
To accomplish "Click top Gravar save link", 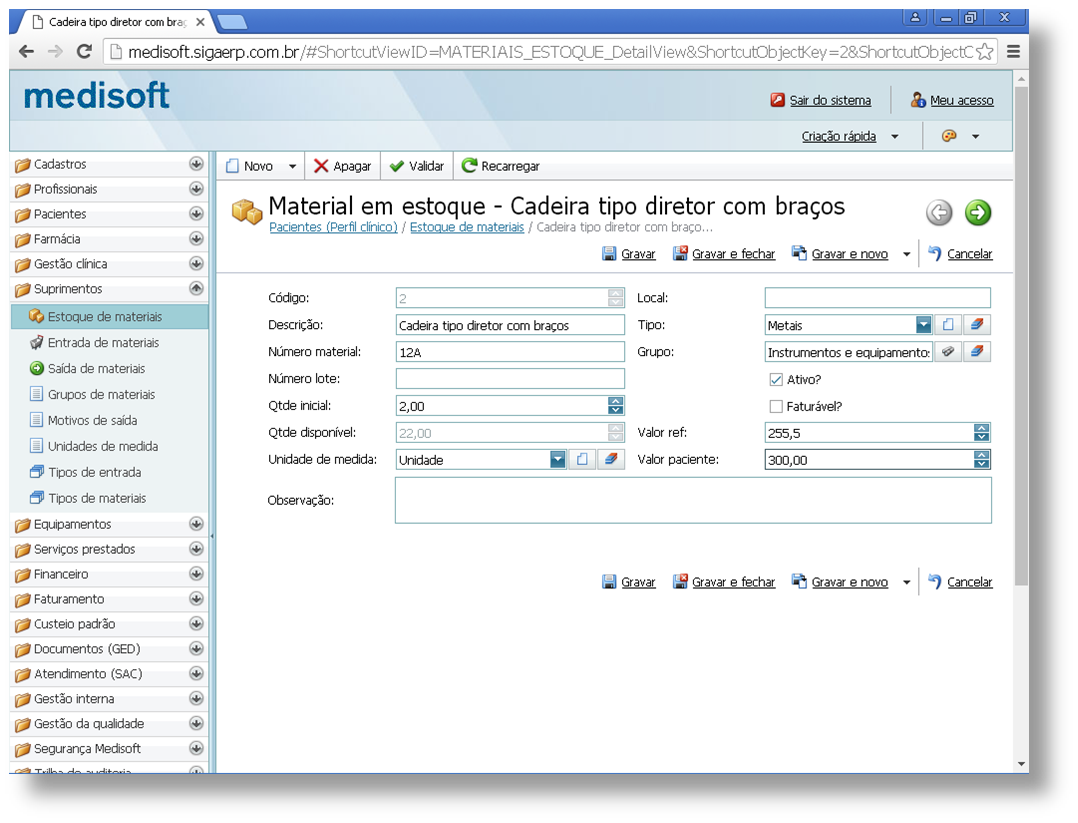I will 628,254.
